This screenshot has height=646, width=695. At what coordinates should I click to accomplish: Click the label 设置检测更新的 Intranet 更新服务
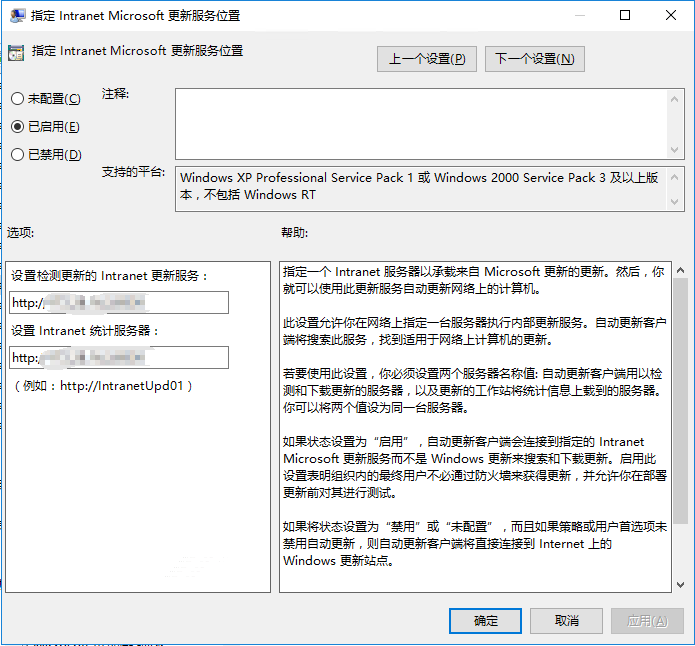point(109,276)
